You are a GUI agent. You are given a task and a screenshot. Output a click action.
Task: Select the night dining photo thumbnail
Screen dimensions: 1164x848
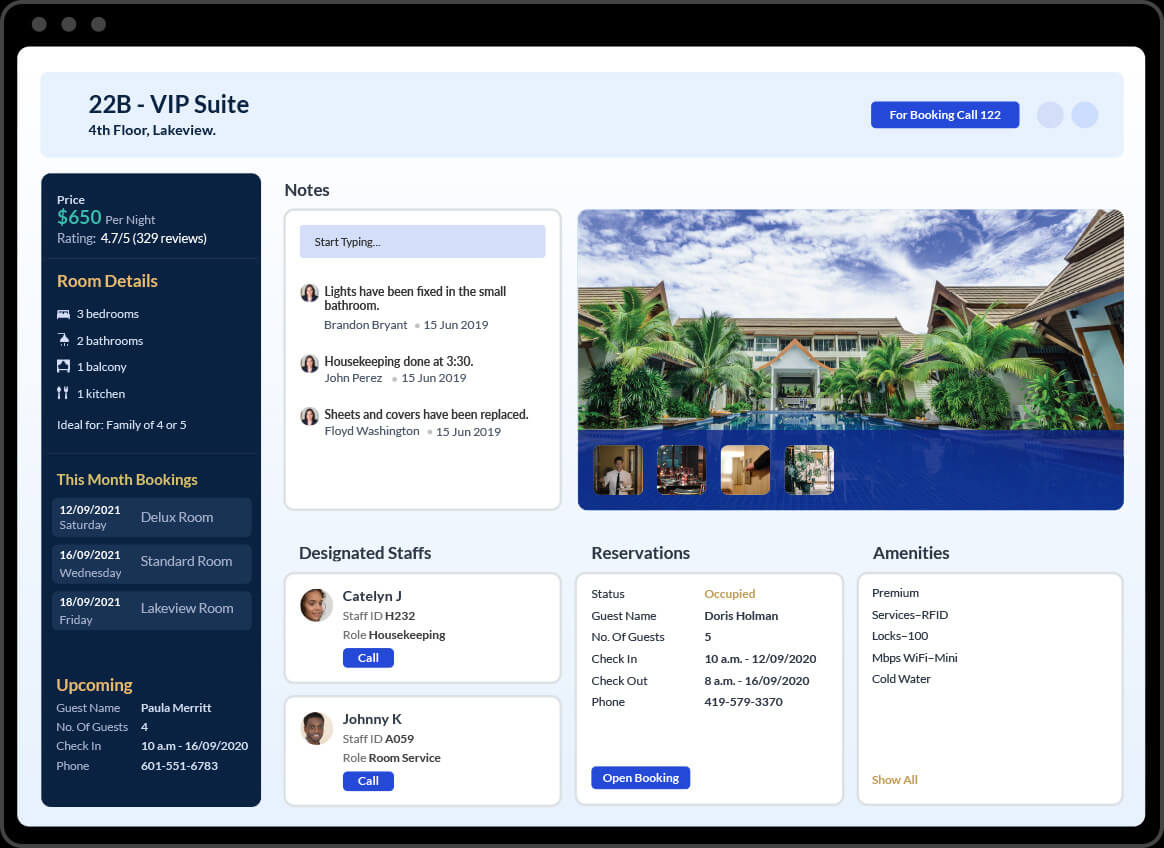point(681,470)
